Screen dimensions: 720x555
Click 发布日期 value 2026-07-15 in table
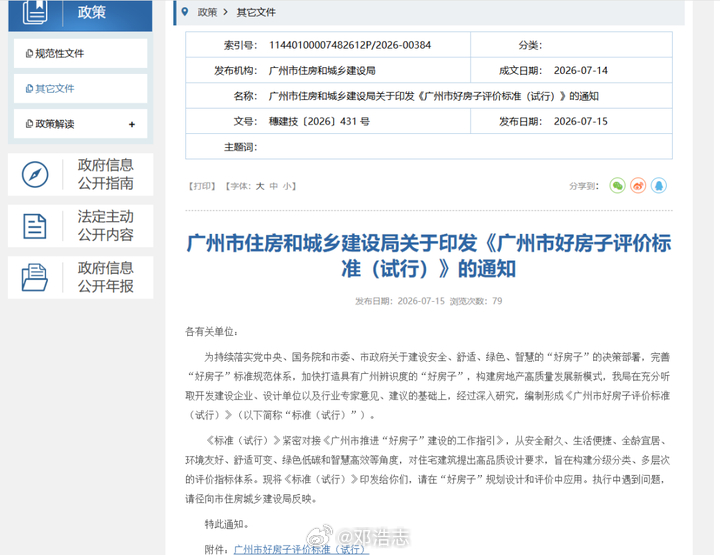[580, 122]
